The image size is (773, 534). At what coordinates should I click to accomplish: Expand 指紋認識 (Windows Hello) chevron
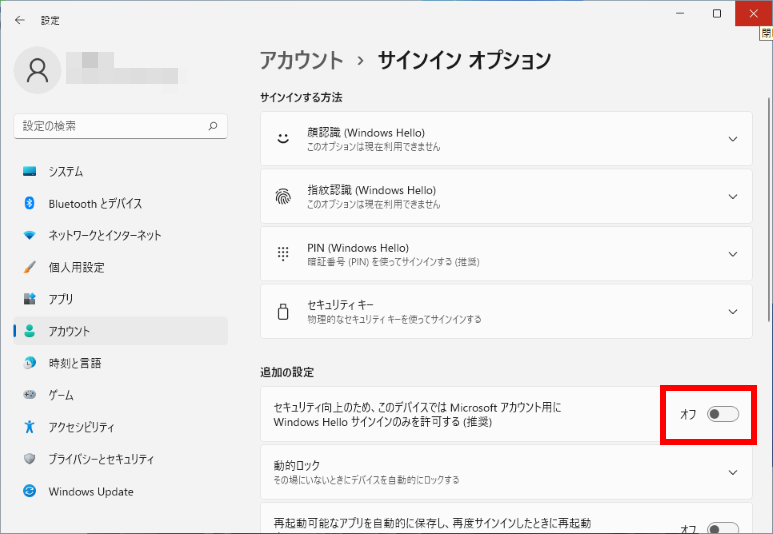click(x=733, y=197)
